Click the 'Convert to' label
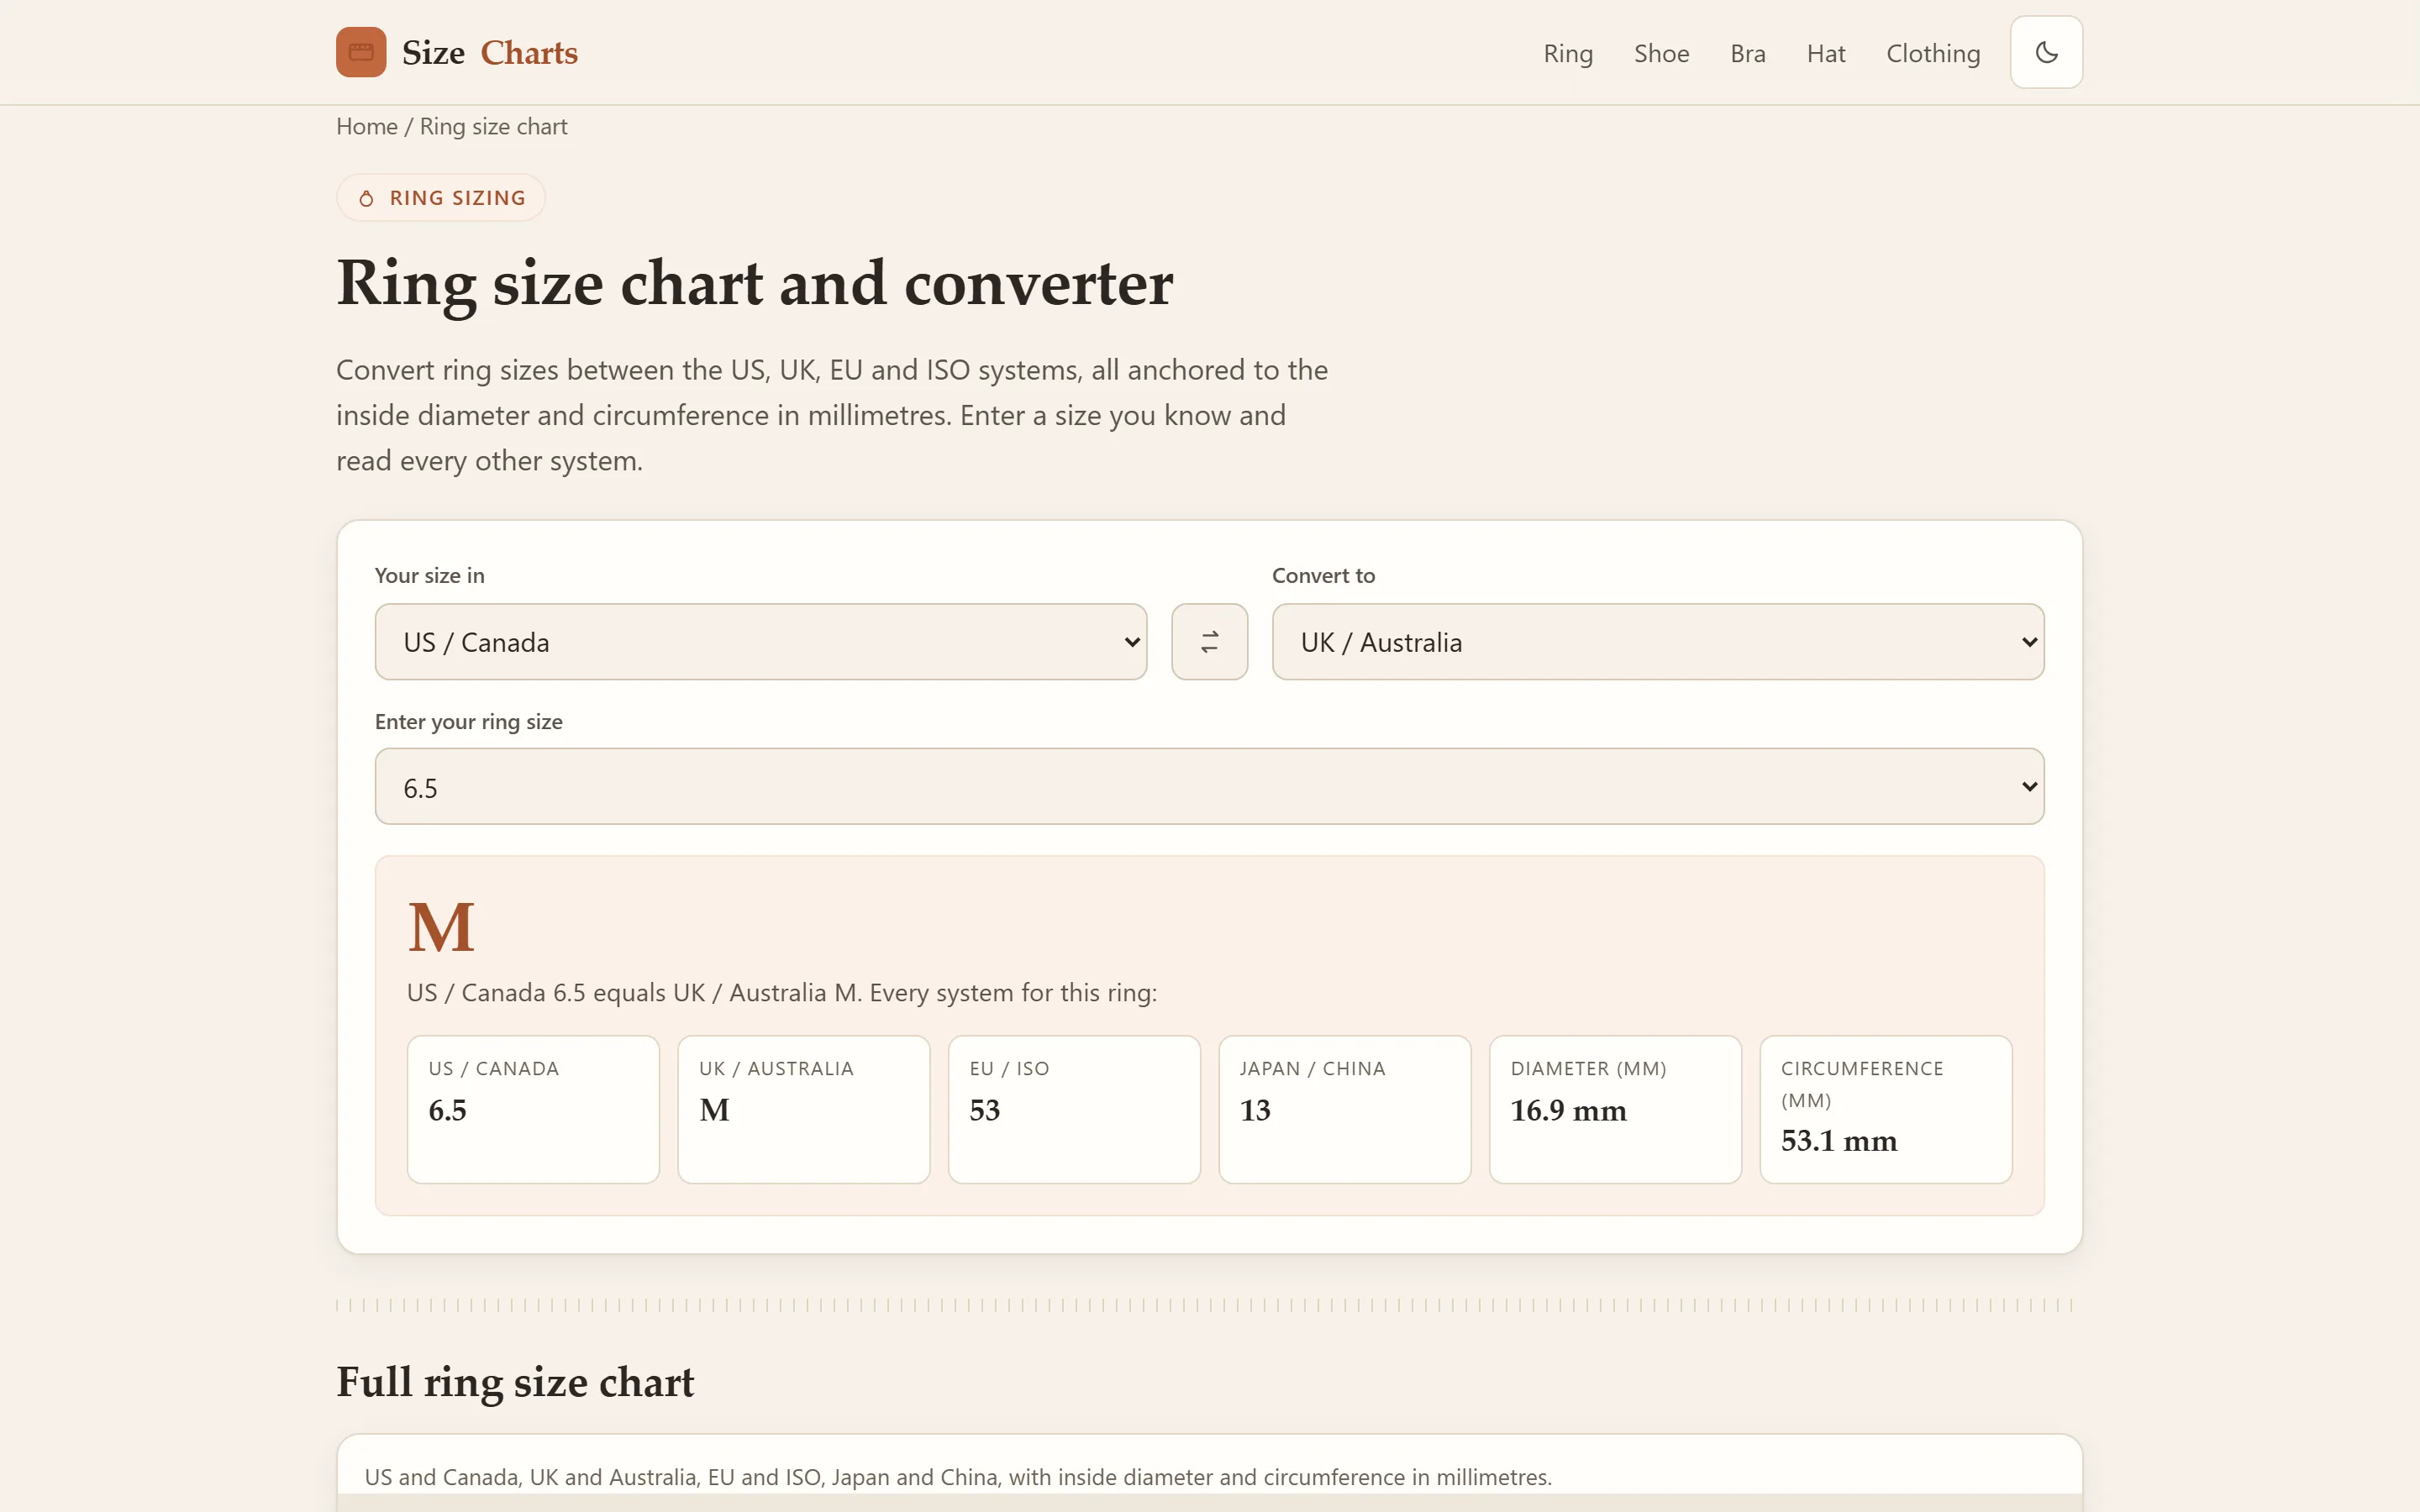 (x=1323, y=575)
